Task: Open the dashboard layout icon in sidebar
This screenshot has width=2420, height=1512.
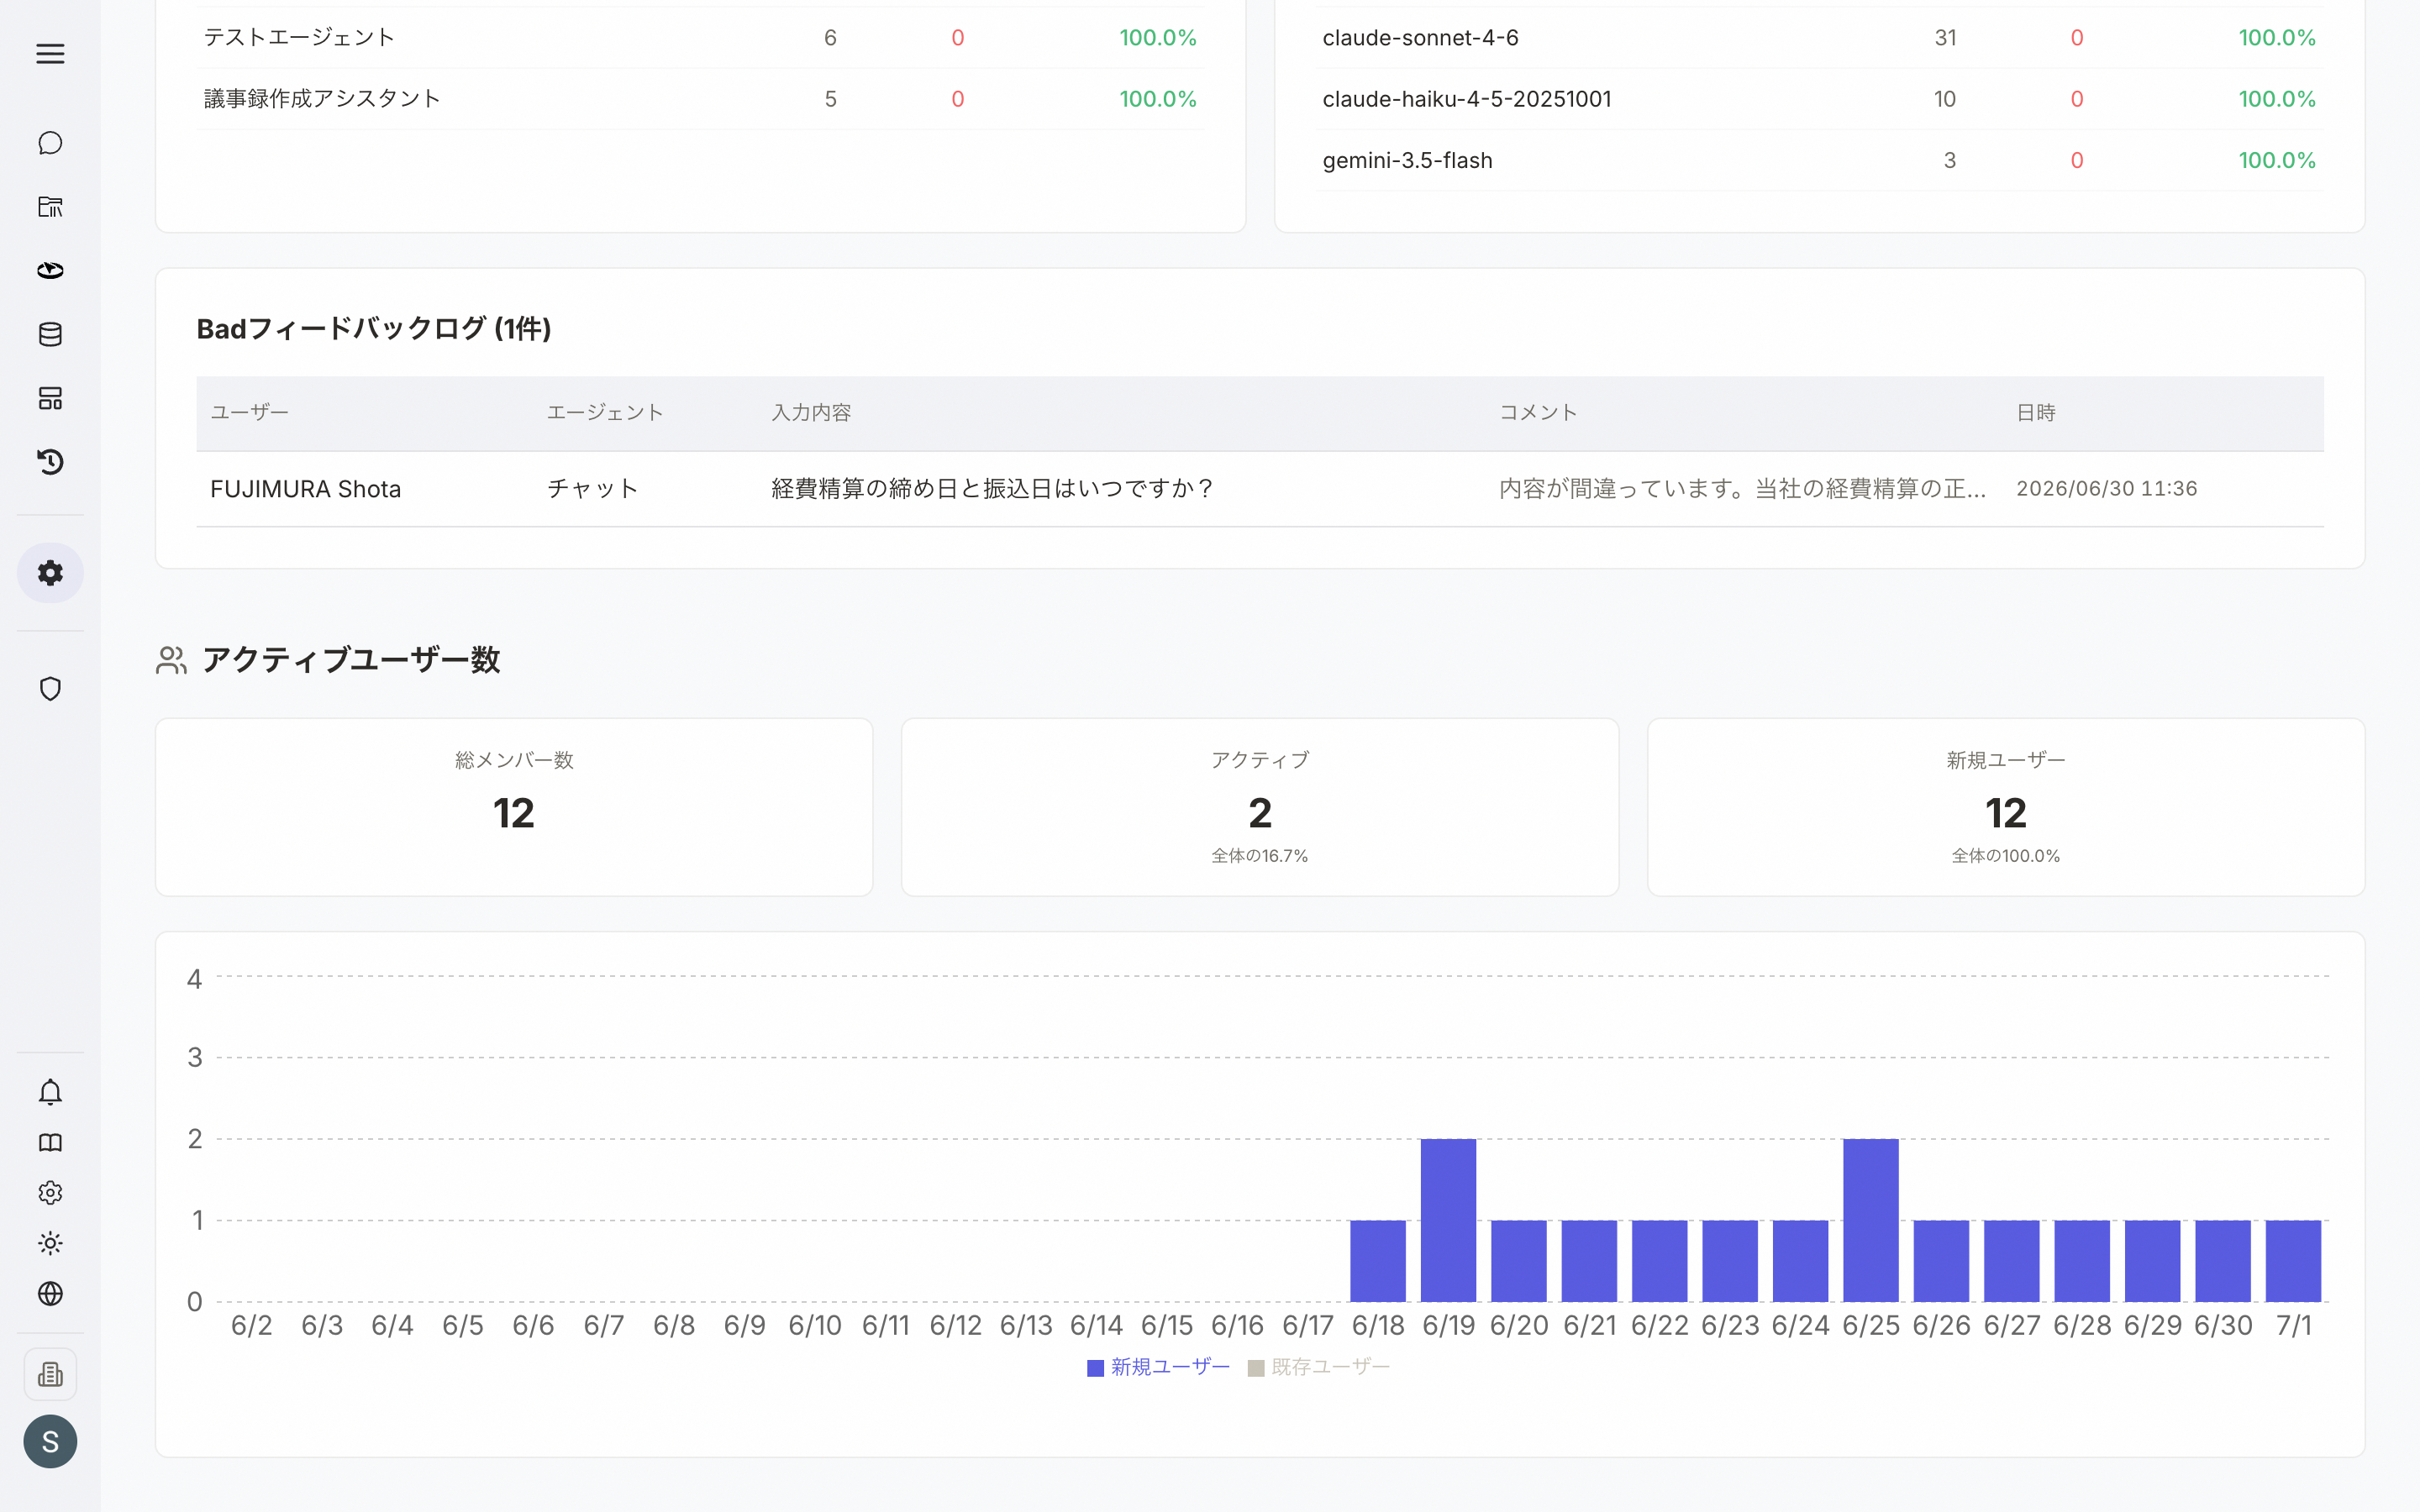Action: tap(50, 399)
